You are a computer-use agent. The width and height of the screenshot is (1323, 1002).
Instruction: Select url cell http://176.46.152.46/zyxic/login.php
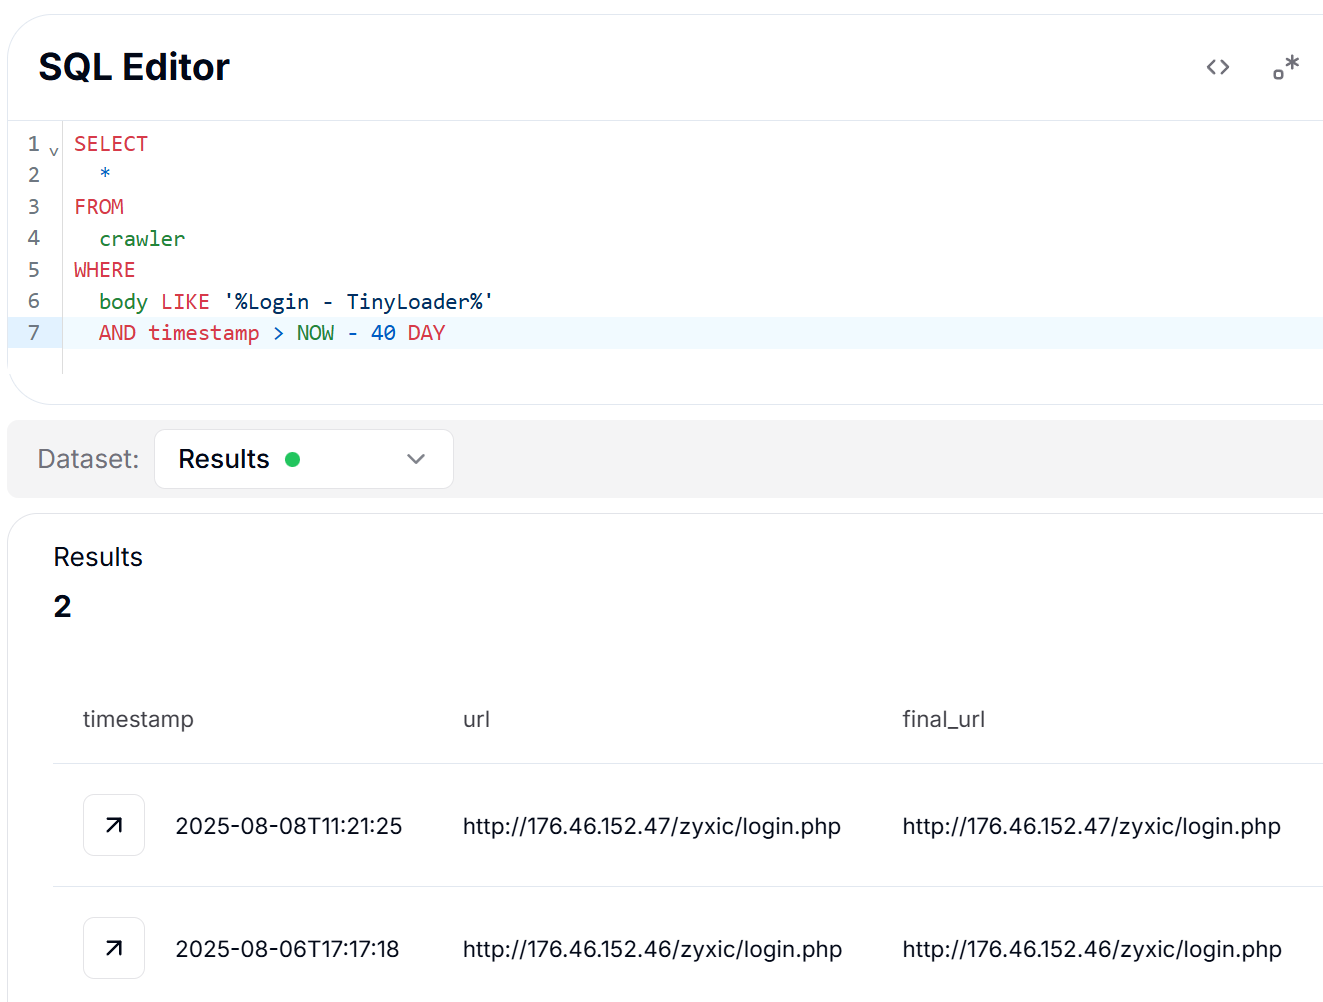coord(652,949)
